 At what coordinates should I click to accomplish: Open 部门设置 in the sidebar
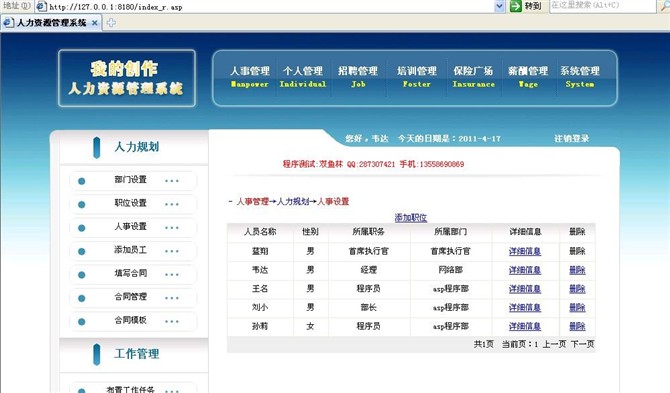point(130,179)
